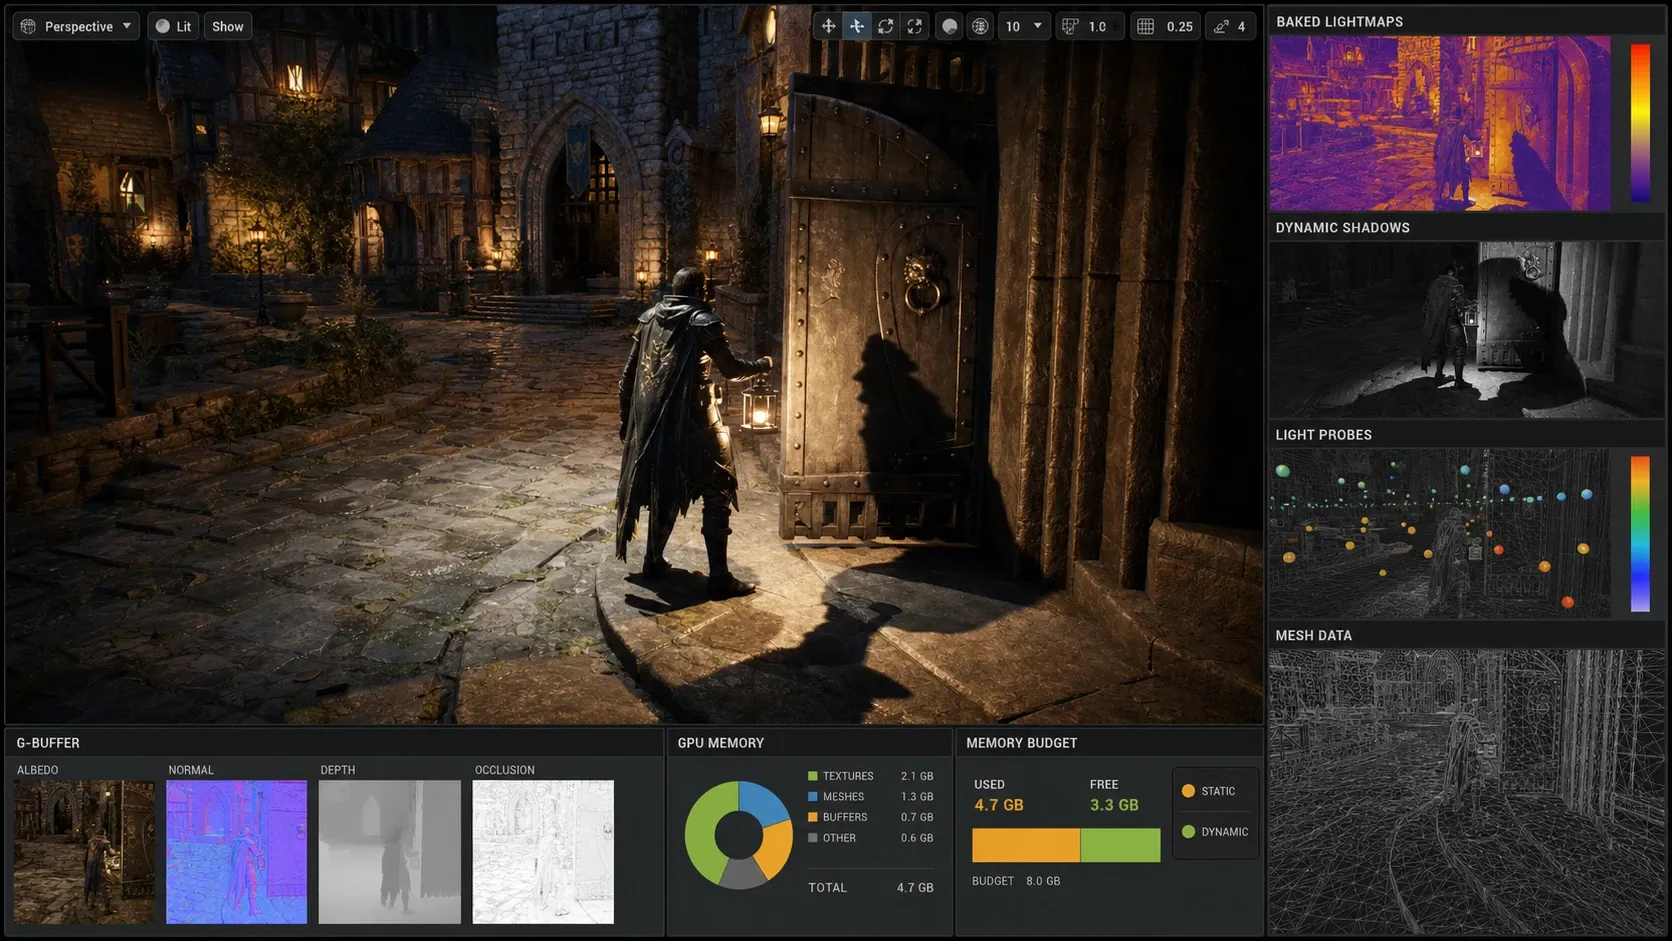The width and height of the screenshot is (1672, 941).
Task: Click the GPU MEMORY panel title
Action: coord(721,743)
